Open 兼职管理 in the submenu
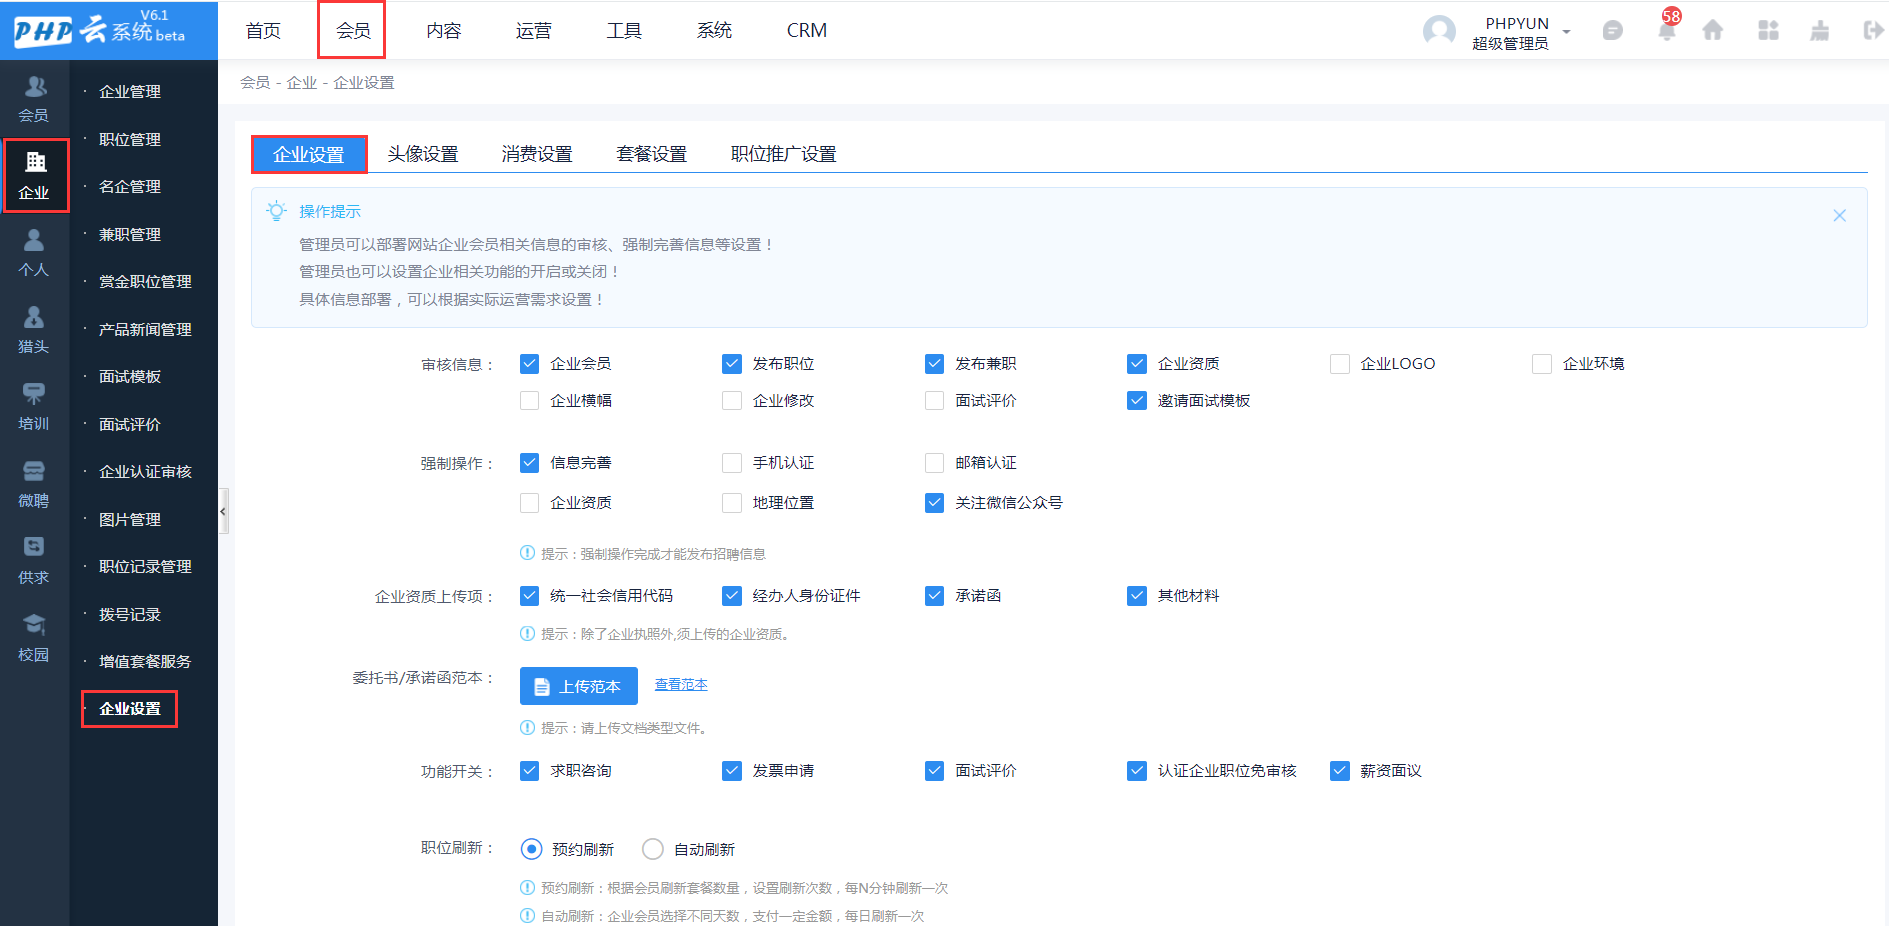Screen dimensions: 1889x926 (x=130, y=235)
